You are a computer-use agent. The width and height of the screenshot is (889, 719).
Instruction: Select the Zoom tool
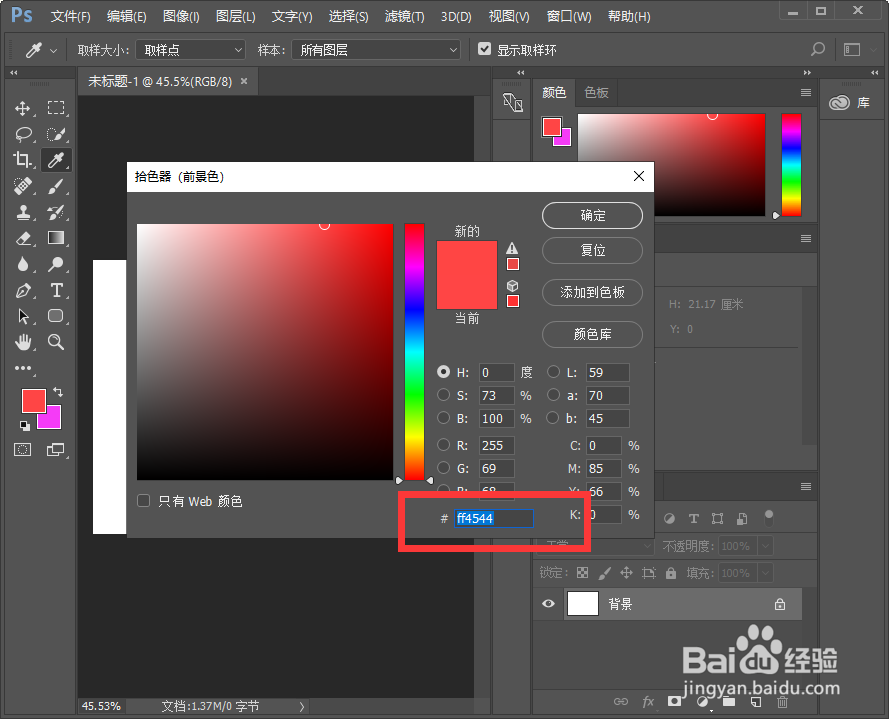[x=56, y=342]
